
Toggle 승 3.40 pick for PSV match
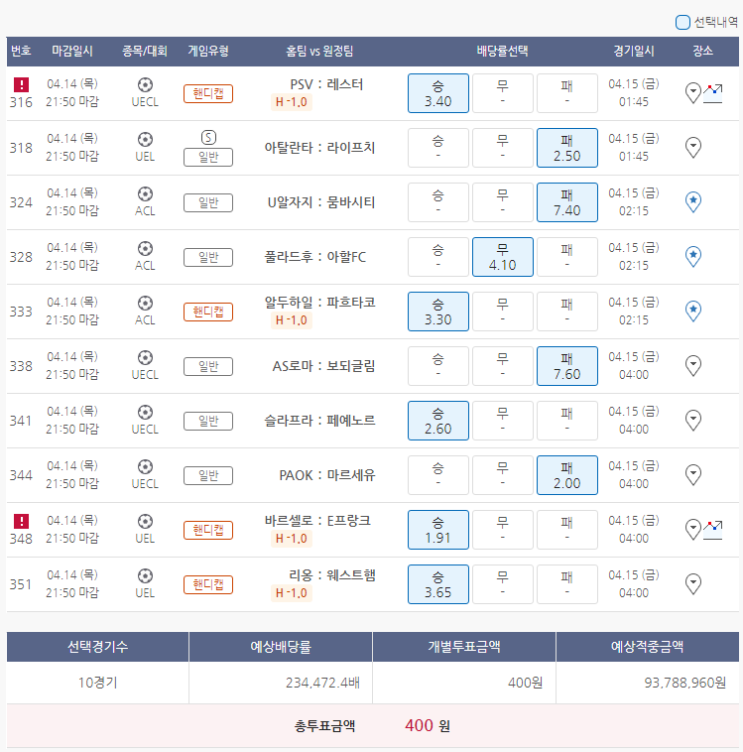click(438, 93)
